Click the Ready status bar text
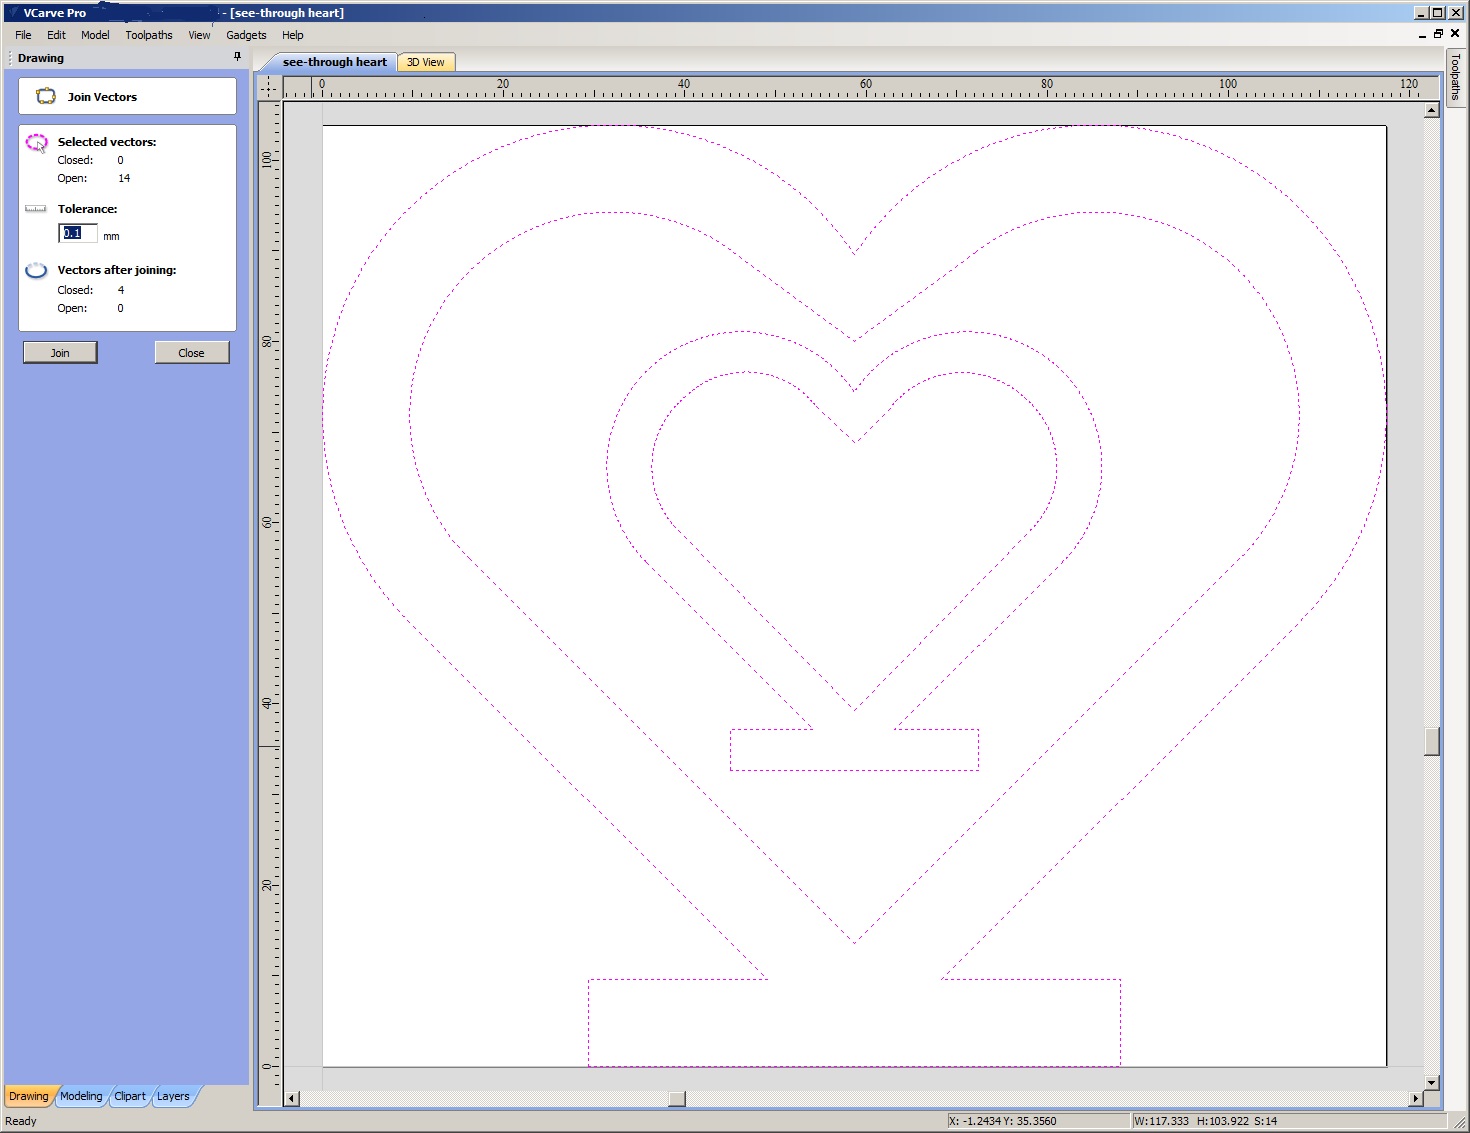1470x1133 pixels. click(21, 1121)
